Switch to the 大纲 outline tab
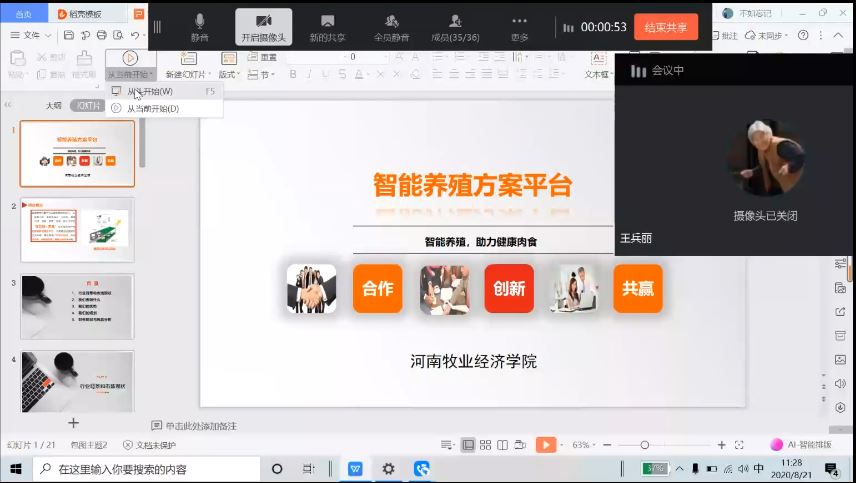The height and width of the screenshot is (483, 856). (x=53, y=105)
